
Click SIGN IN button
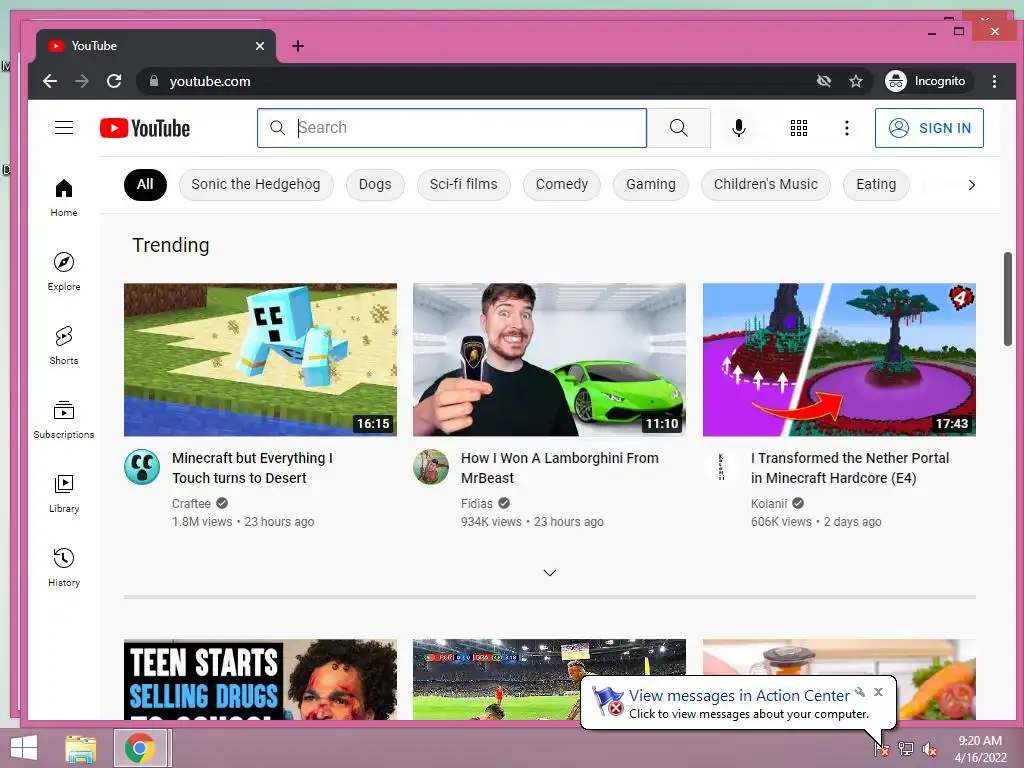[x=929, y=128]
